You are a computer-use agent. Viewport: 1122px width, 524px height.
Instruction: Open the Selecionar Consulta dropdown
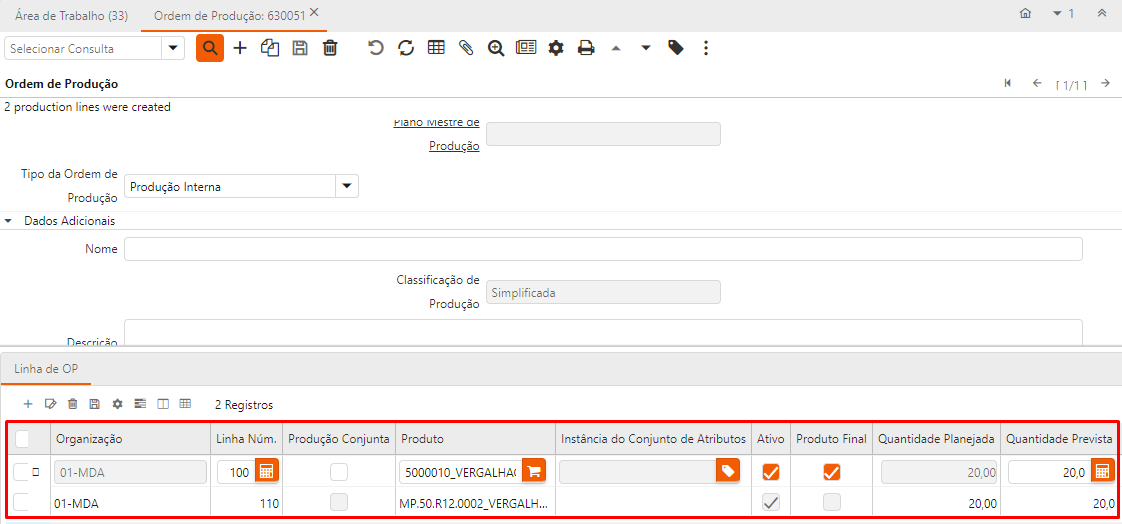(x=173, y=48)
